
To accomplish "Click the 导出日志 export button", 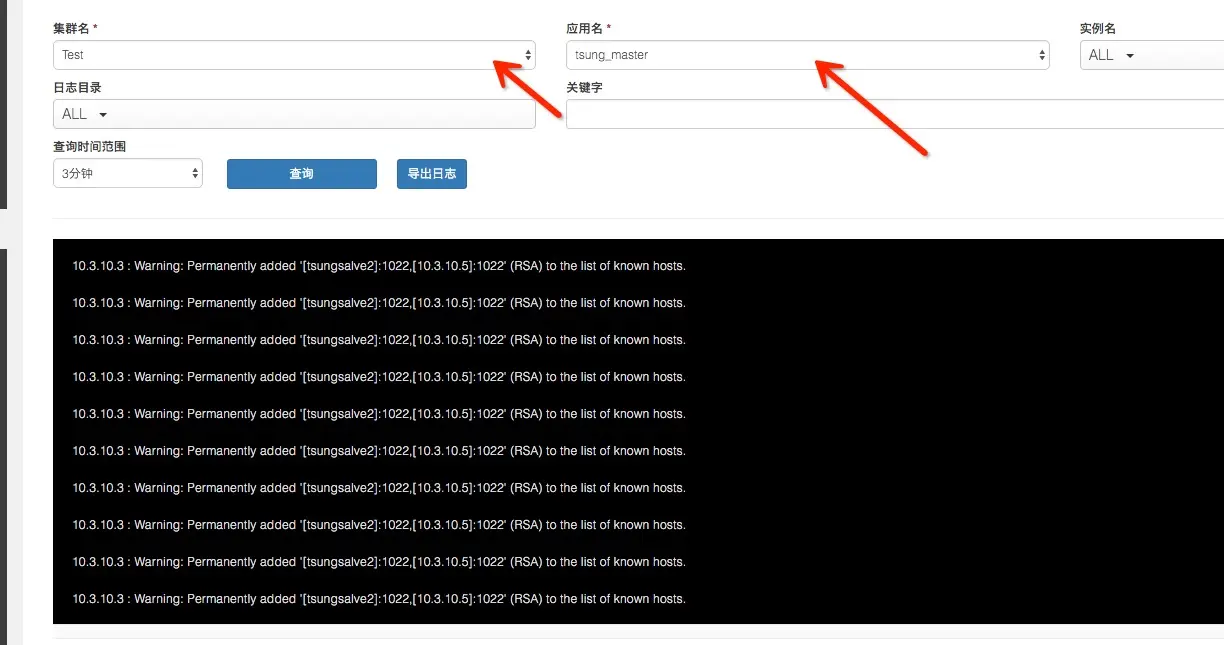I will [432, 173].
